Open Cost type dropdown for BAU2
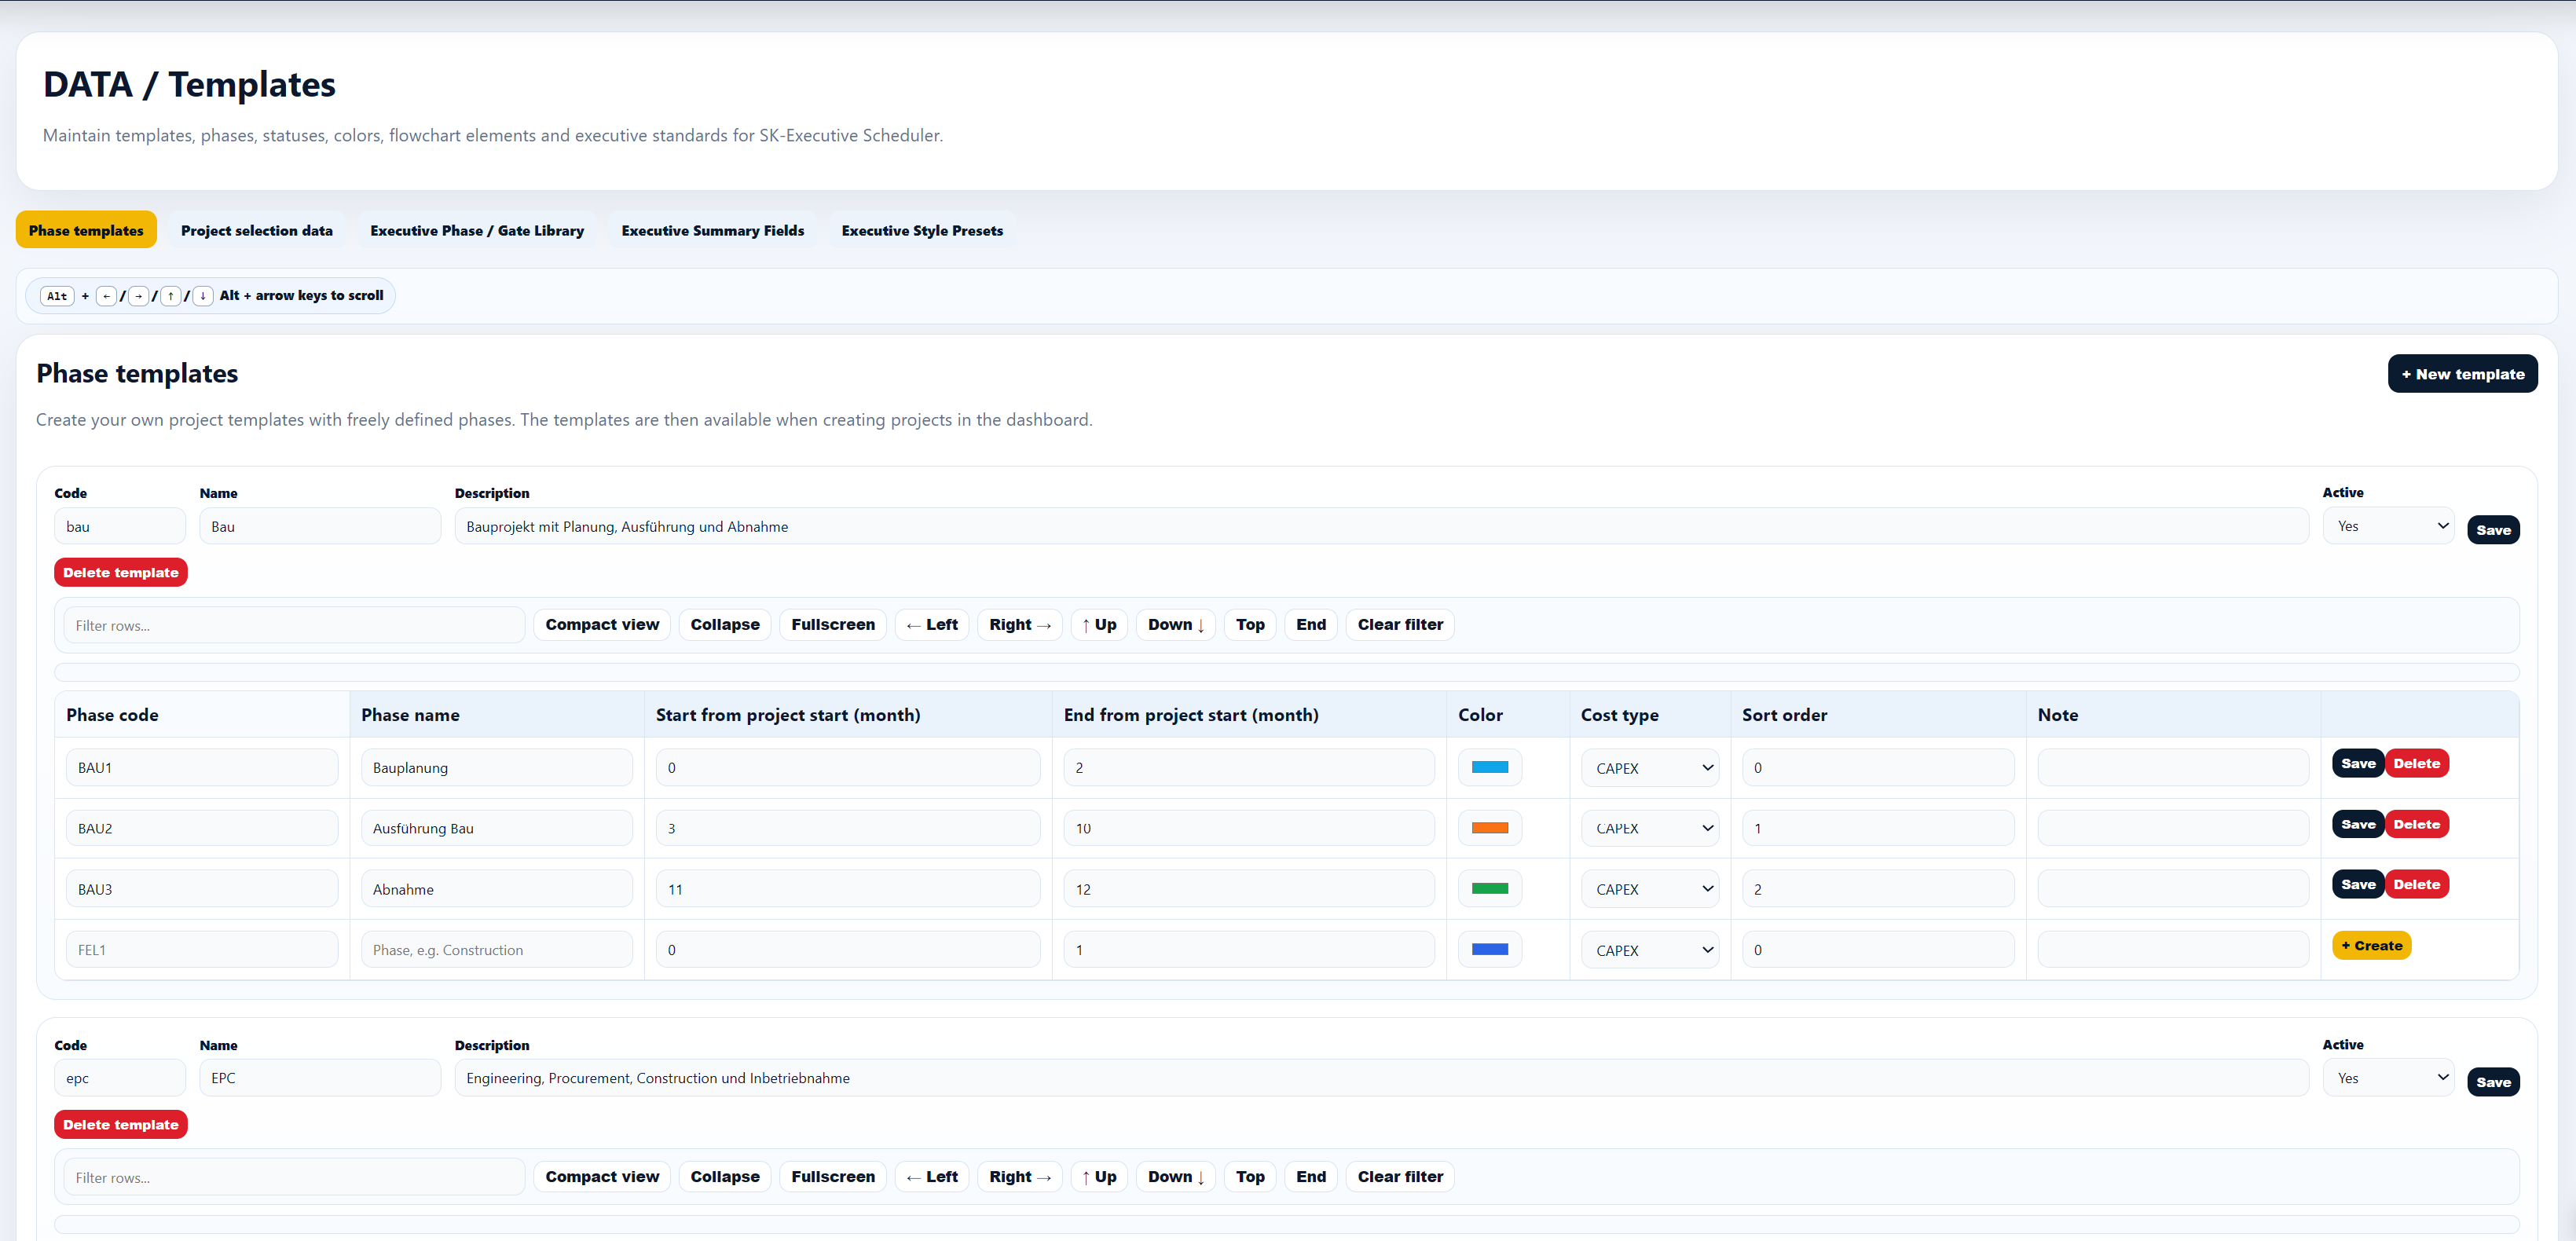 tap(1650, 828)
